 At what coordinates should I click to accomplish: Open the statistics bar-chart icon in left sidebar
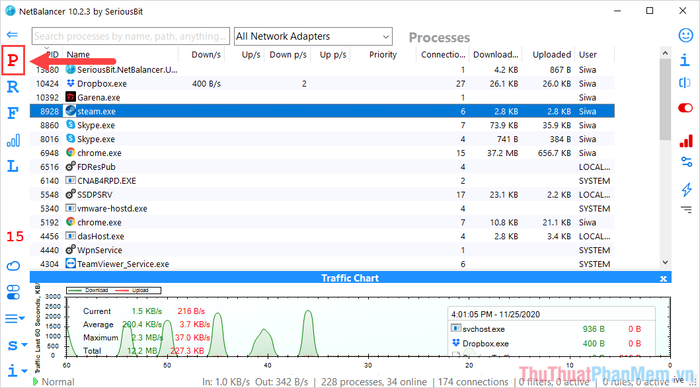(13, 140)
